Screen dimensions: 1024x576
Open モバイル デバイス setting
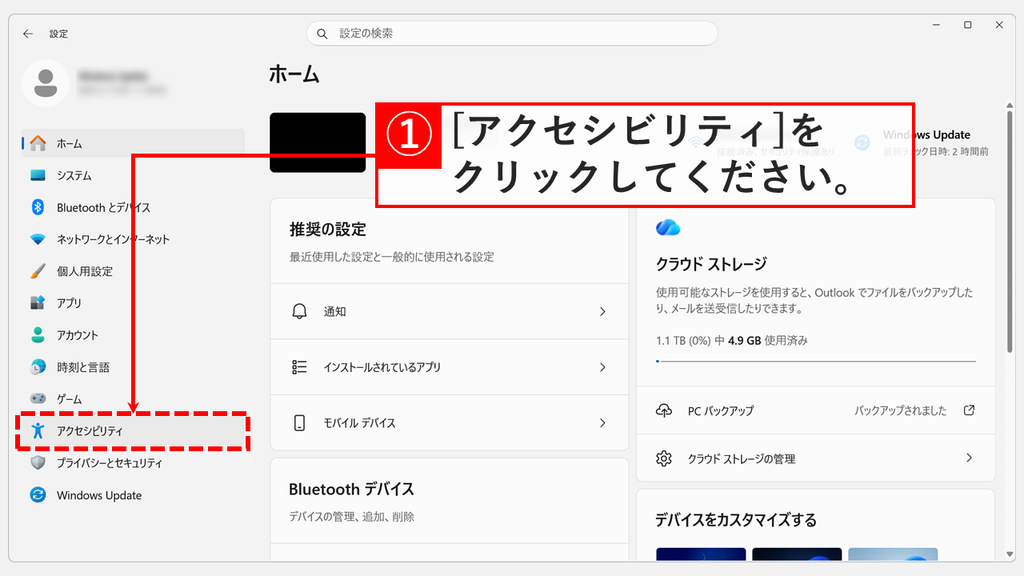449,423
